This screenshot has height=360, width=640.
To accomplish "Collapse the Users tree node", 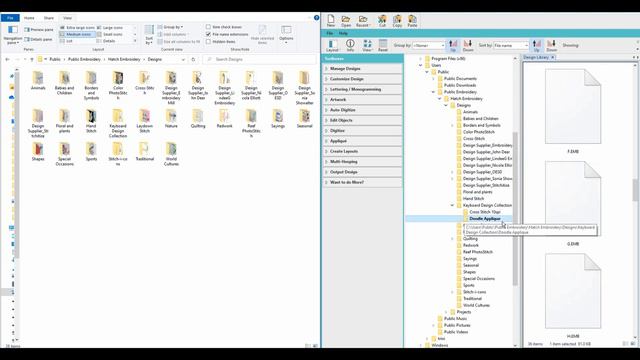I will tap(420, 65).
